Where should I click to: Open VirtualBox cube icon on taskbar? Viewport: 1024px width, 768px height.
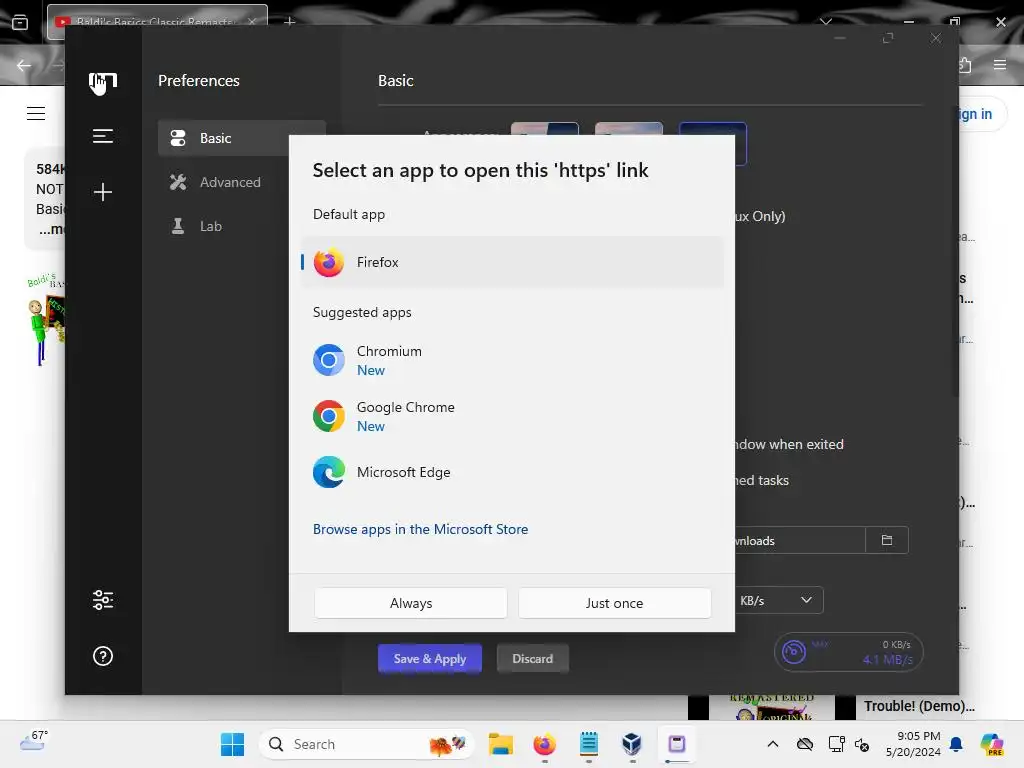632,744
